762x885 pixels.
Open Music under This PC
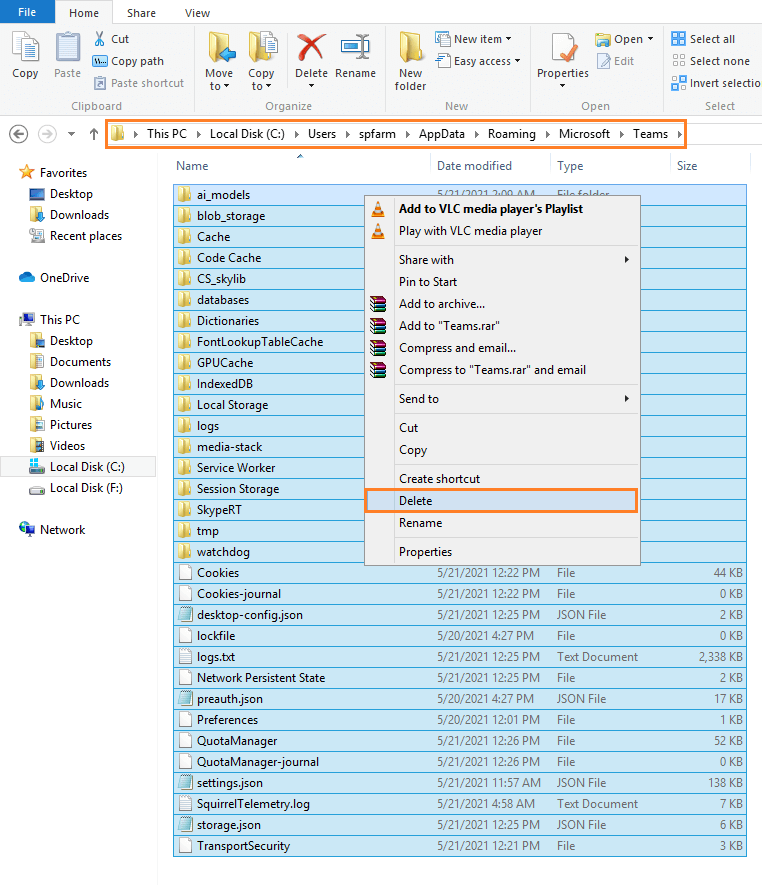(55, 404)
